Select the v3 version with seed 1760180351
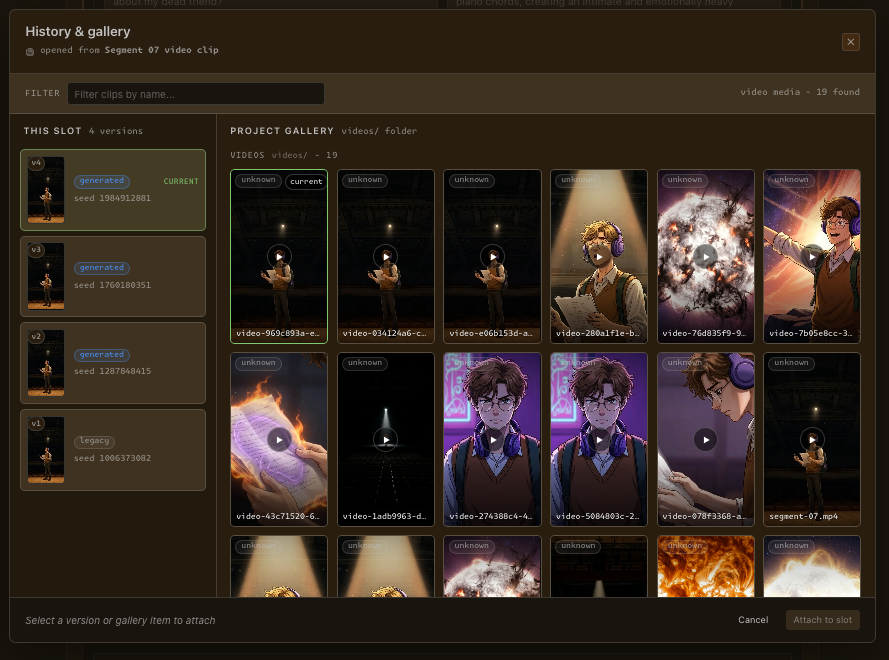 (113, 277)
